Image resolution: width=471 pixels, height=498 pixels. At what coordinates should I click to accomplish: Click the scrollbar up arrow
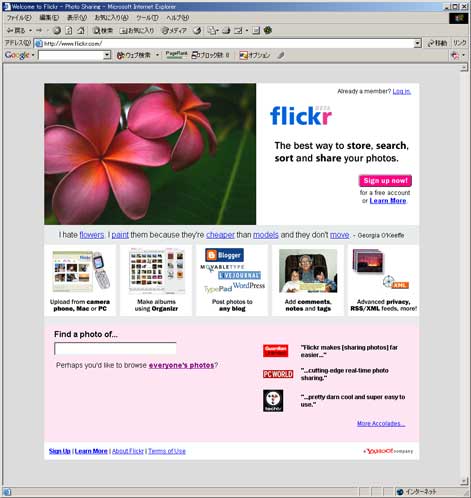click(464, 68)
